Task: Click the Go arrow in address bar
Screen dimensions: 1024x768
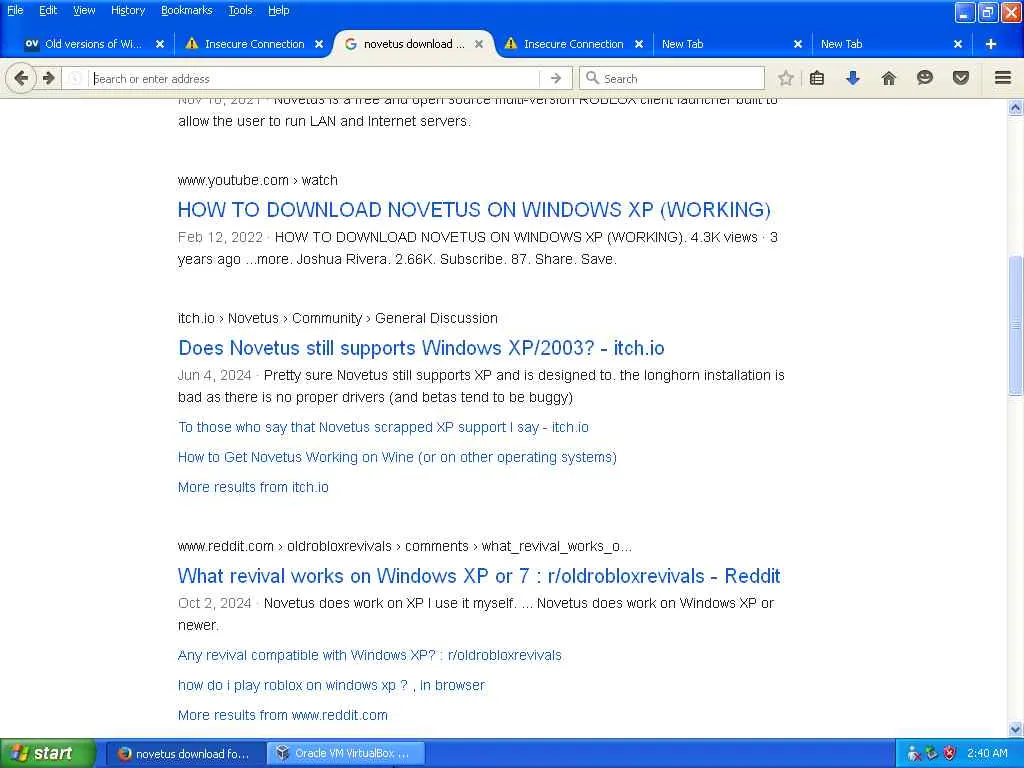Action: point(556,78)
